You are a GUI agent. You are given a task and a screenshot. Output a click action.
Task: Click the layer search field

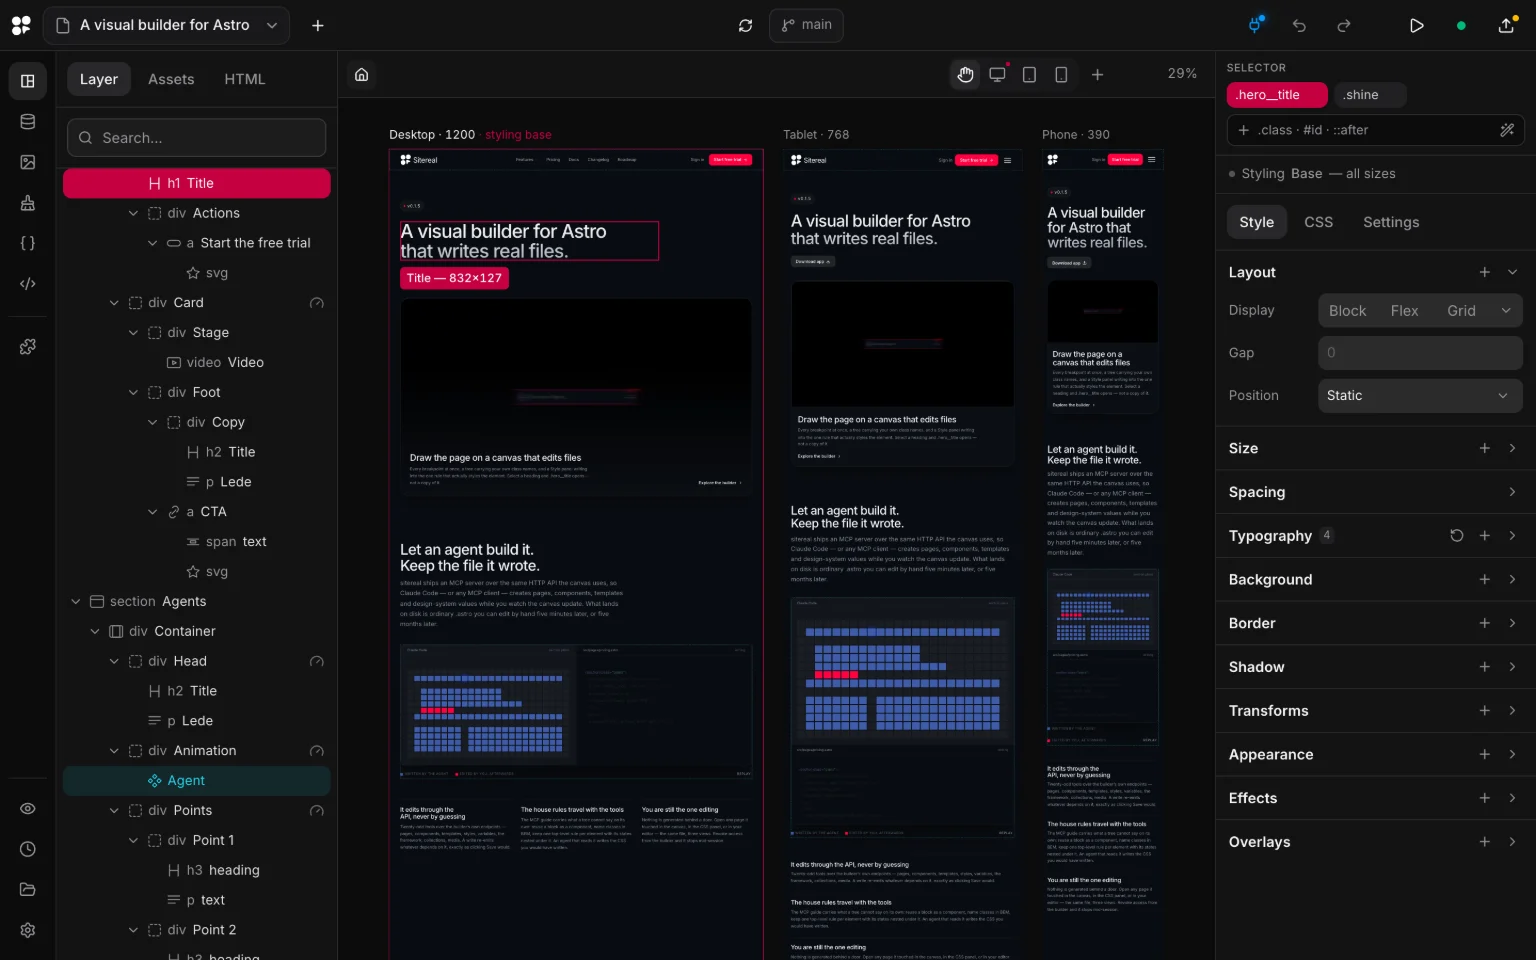point(197,138)
